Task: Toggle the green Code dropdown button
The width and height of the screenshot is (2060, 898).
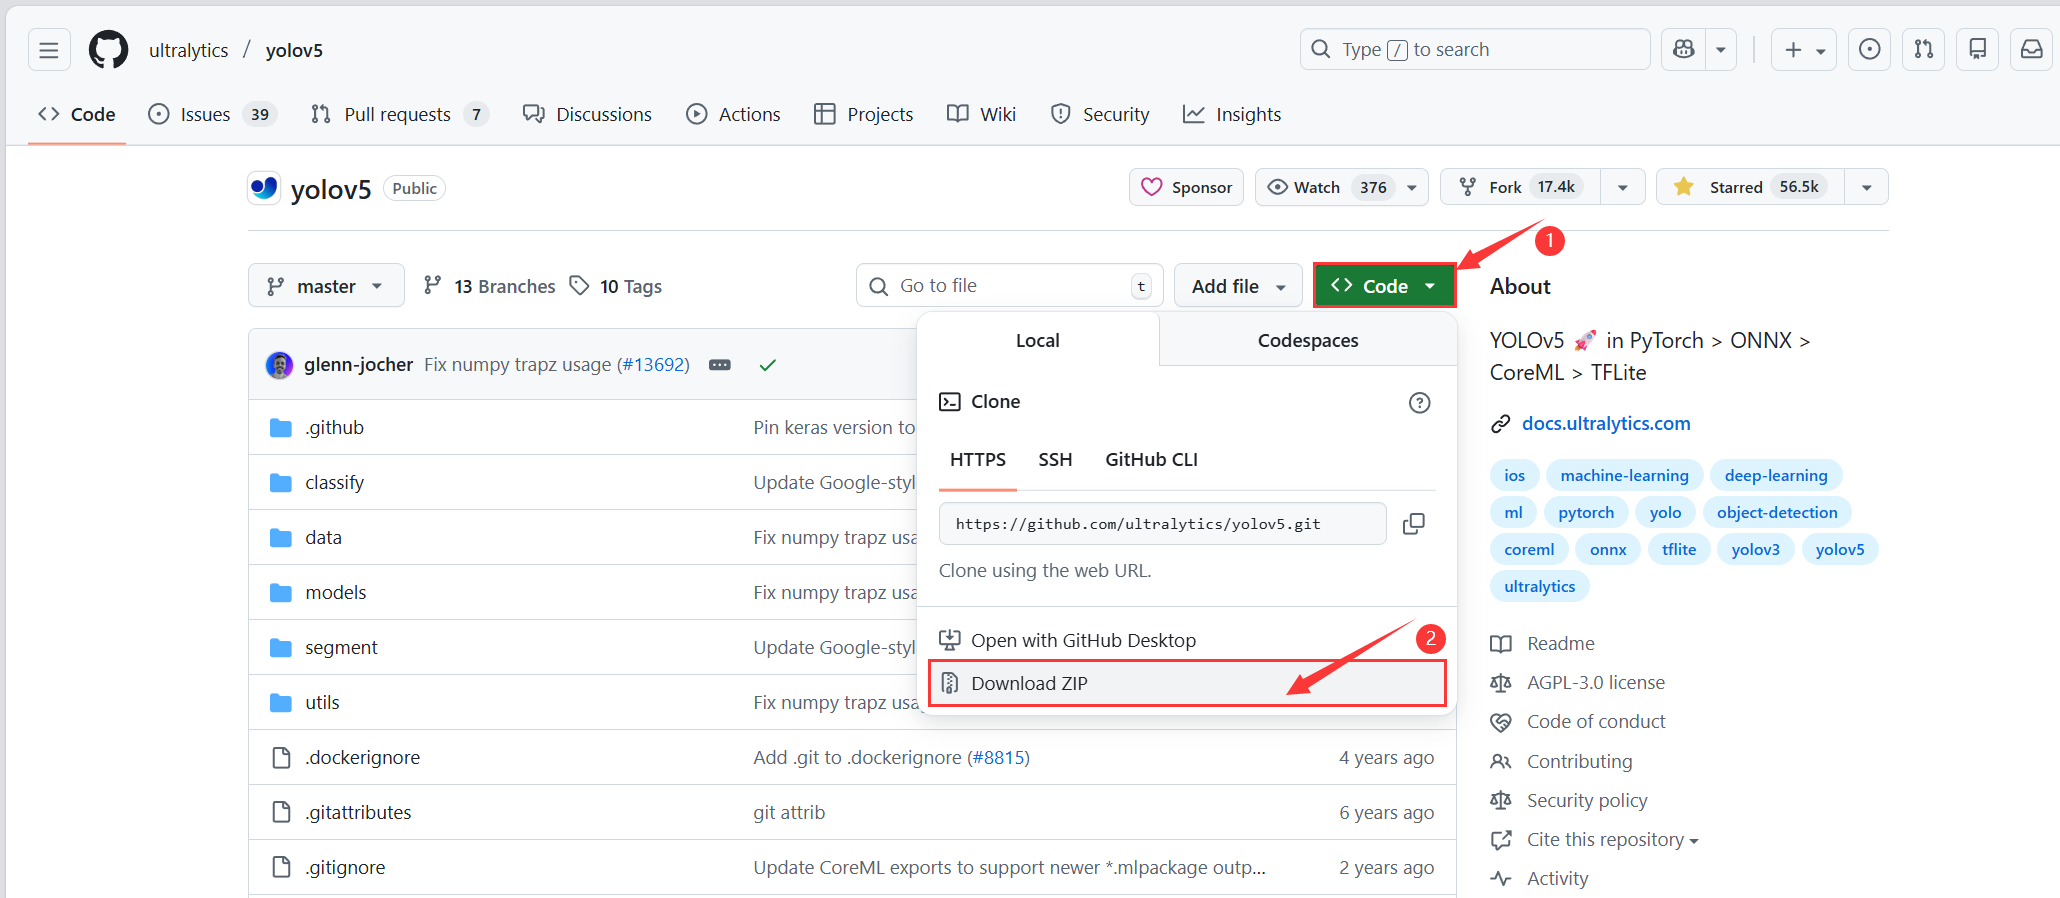Action: tap(1384, 286)
